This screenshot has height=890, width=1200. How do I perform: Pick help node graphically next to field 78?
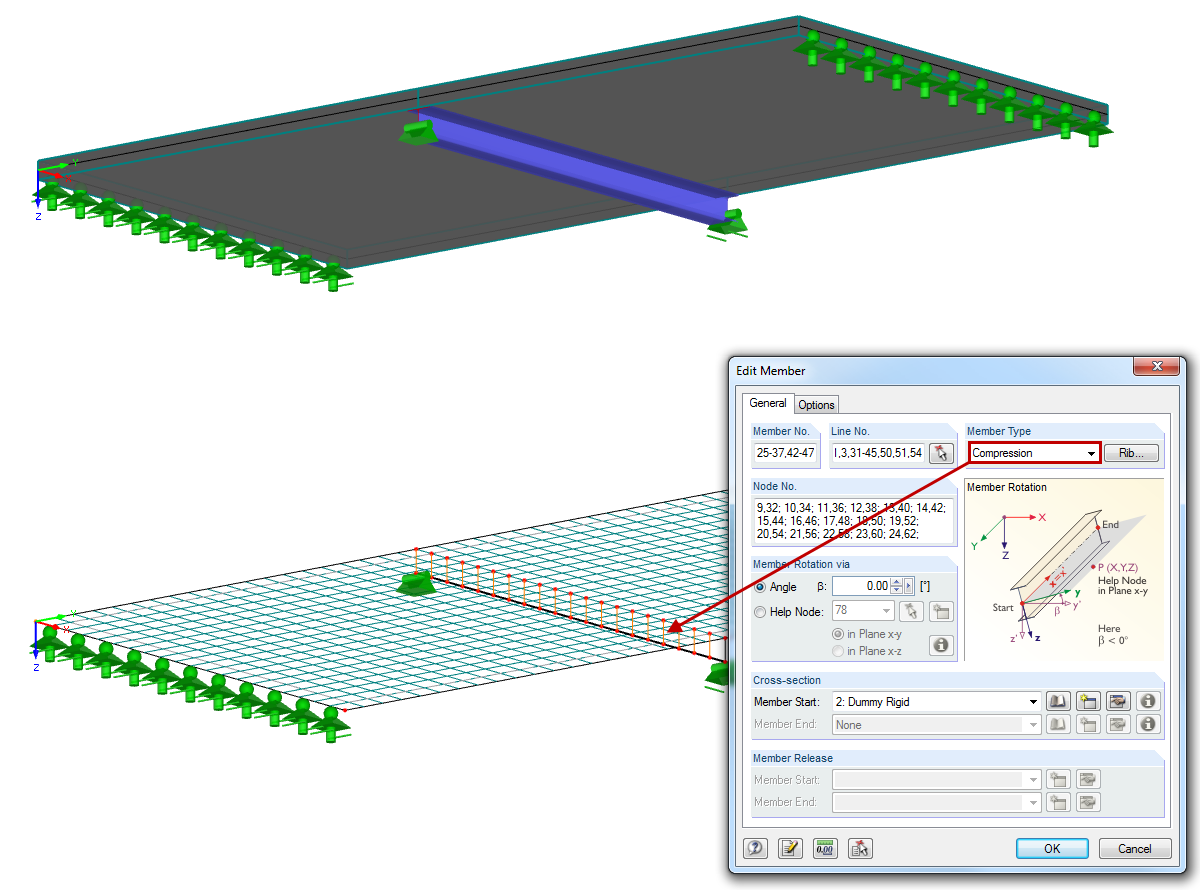click(910, 612)
